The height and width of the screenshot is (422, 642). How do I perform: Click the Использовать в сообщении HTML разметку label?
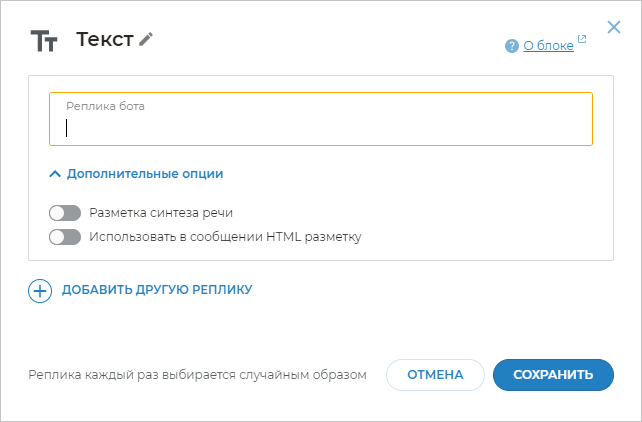coord(225,237)
